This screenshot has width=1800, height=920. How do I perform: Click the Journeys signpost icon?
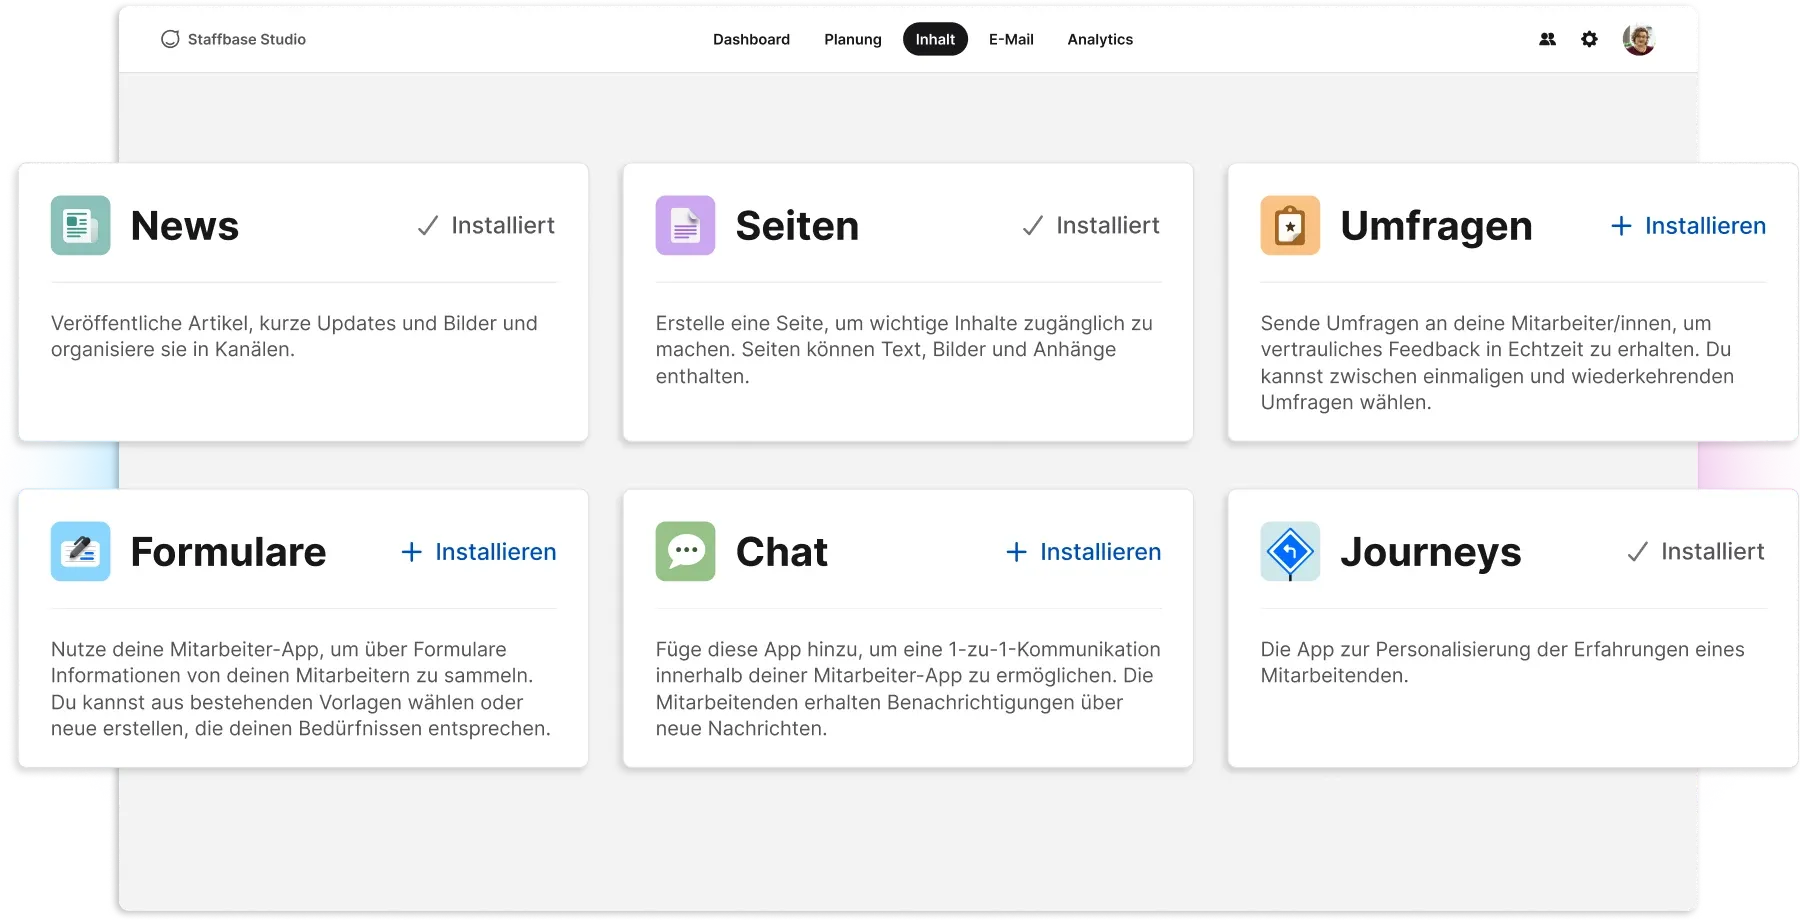tap(1290, 552)
